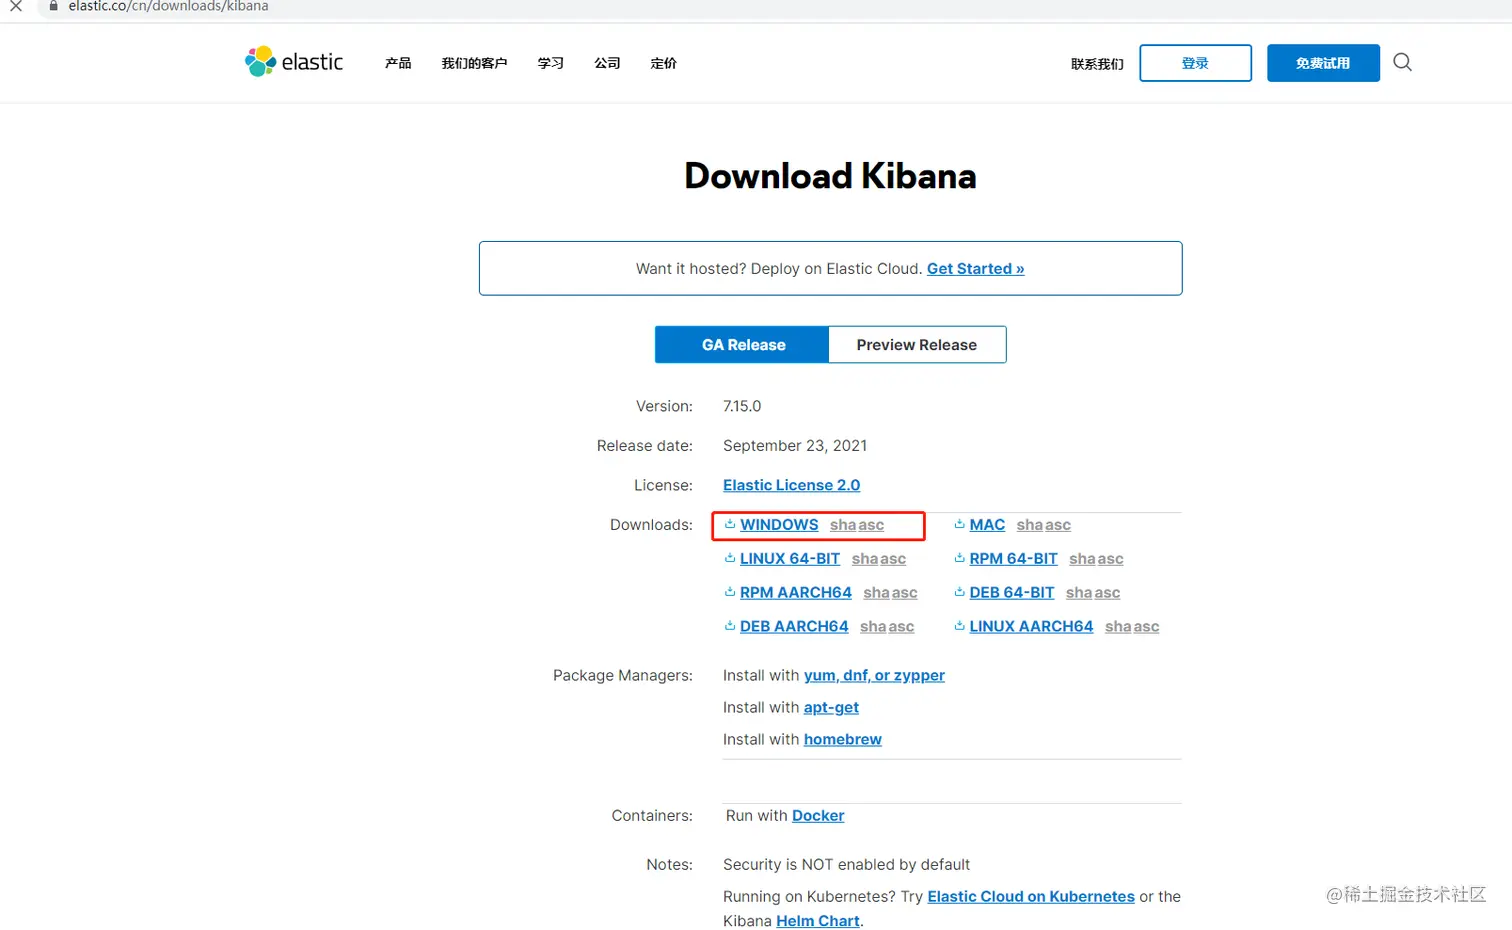Download the RPM 64-BIT package
The image size is (1512, 930).
point(1013,559)
